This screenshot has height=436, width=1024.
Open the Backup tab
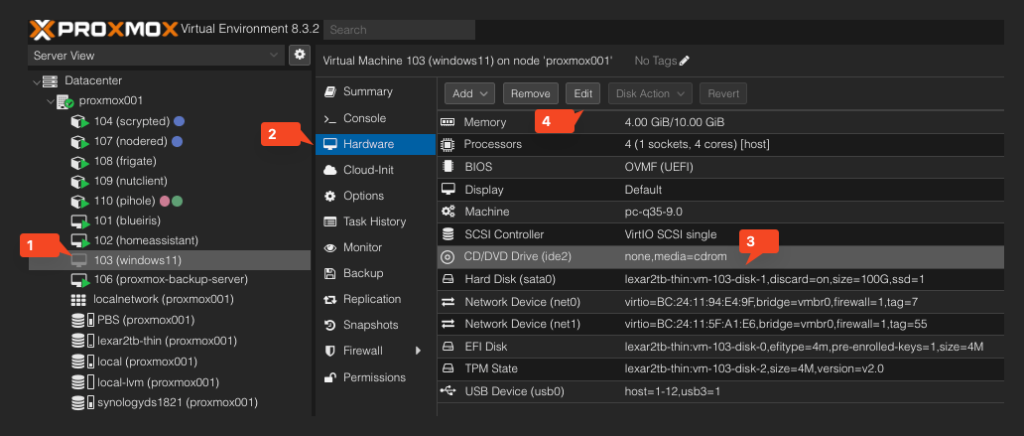376,273
